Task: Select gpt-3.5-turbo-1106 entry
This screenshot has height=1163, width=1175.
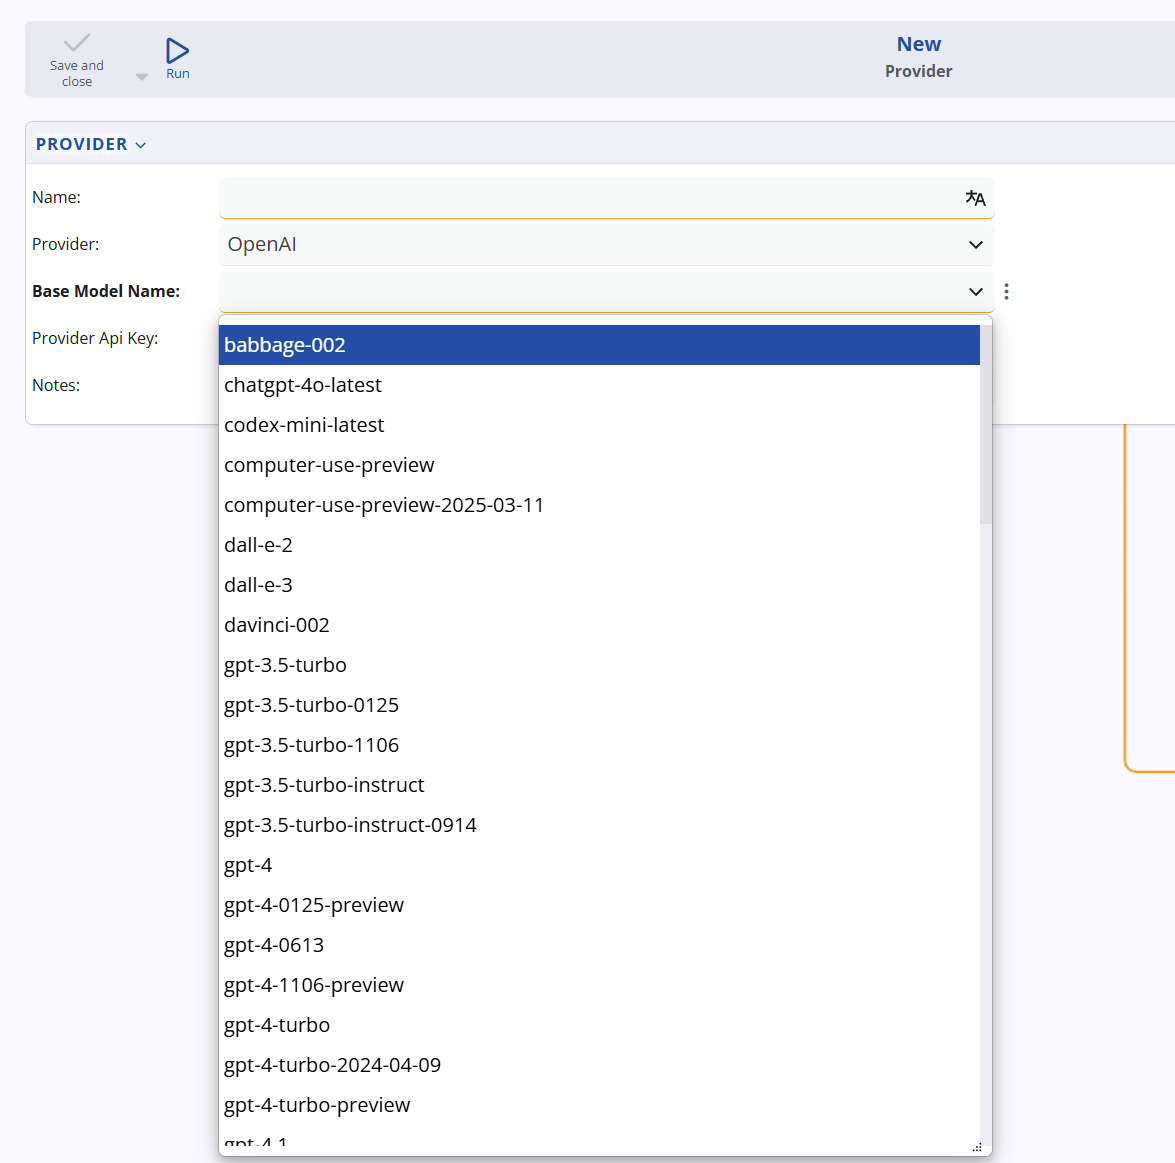Action: coord(599,745)
